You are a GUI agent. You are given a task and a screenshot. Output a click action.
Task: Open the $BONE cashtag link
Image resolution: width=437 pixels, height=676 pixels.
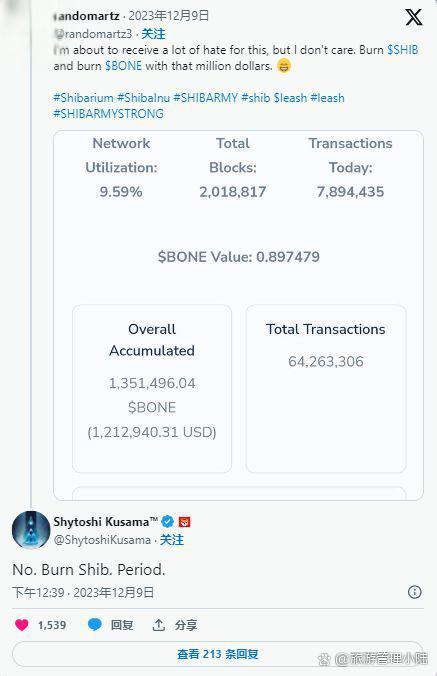(x=123, y=66)
